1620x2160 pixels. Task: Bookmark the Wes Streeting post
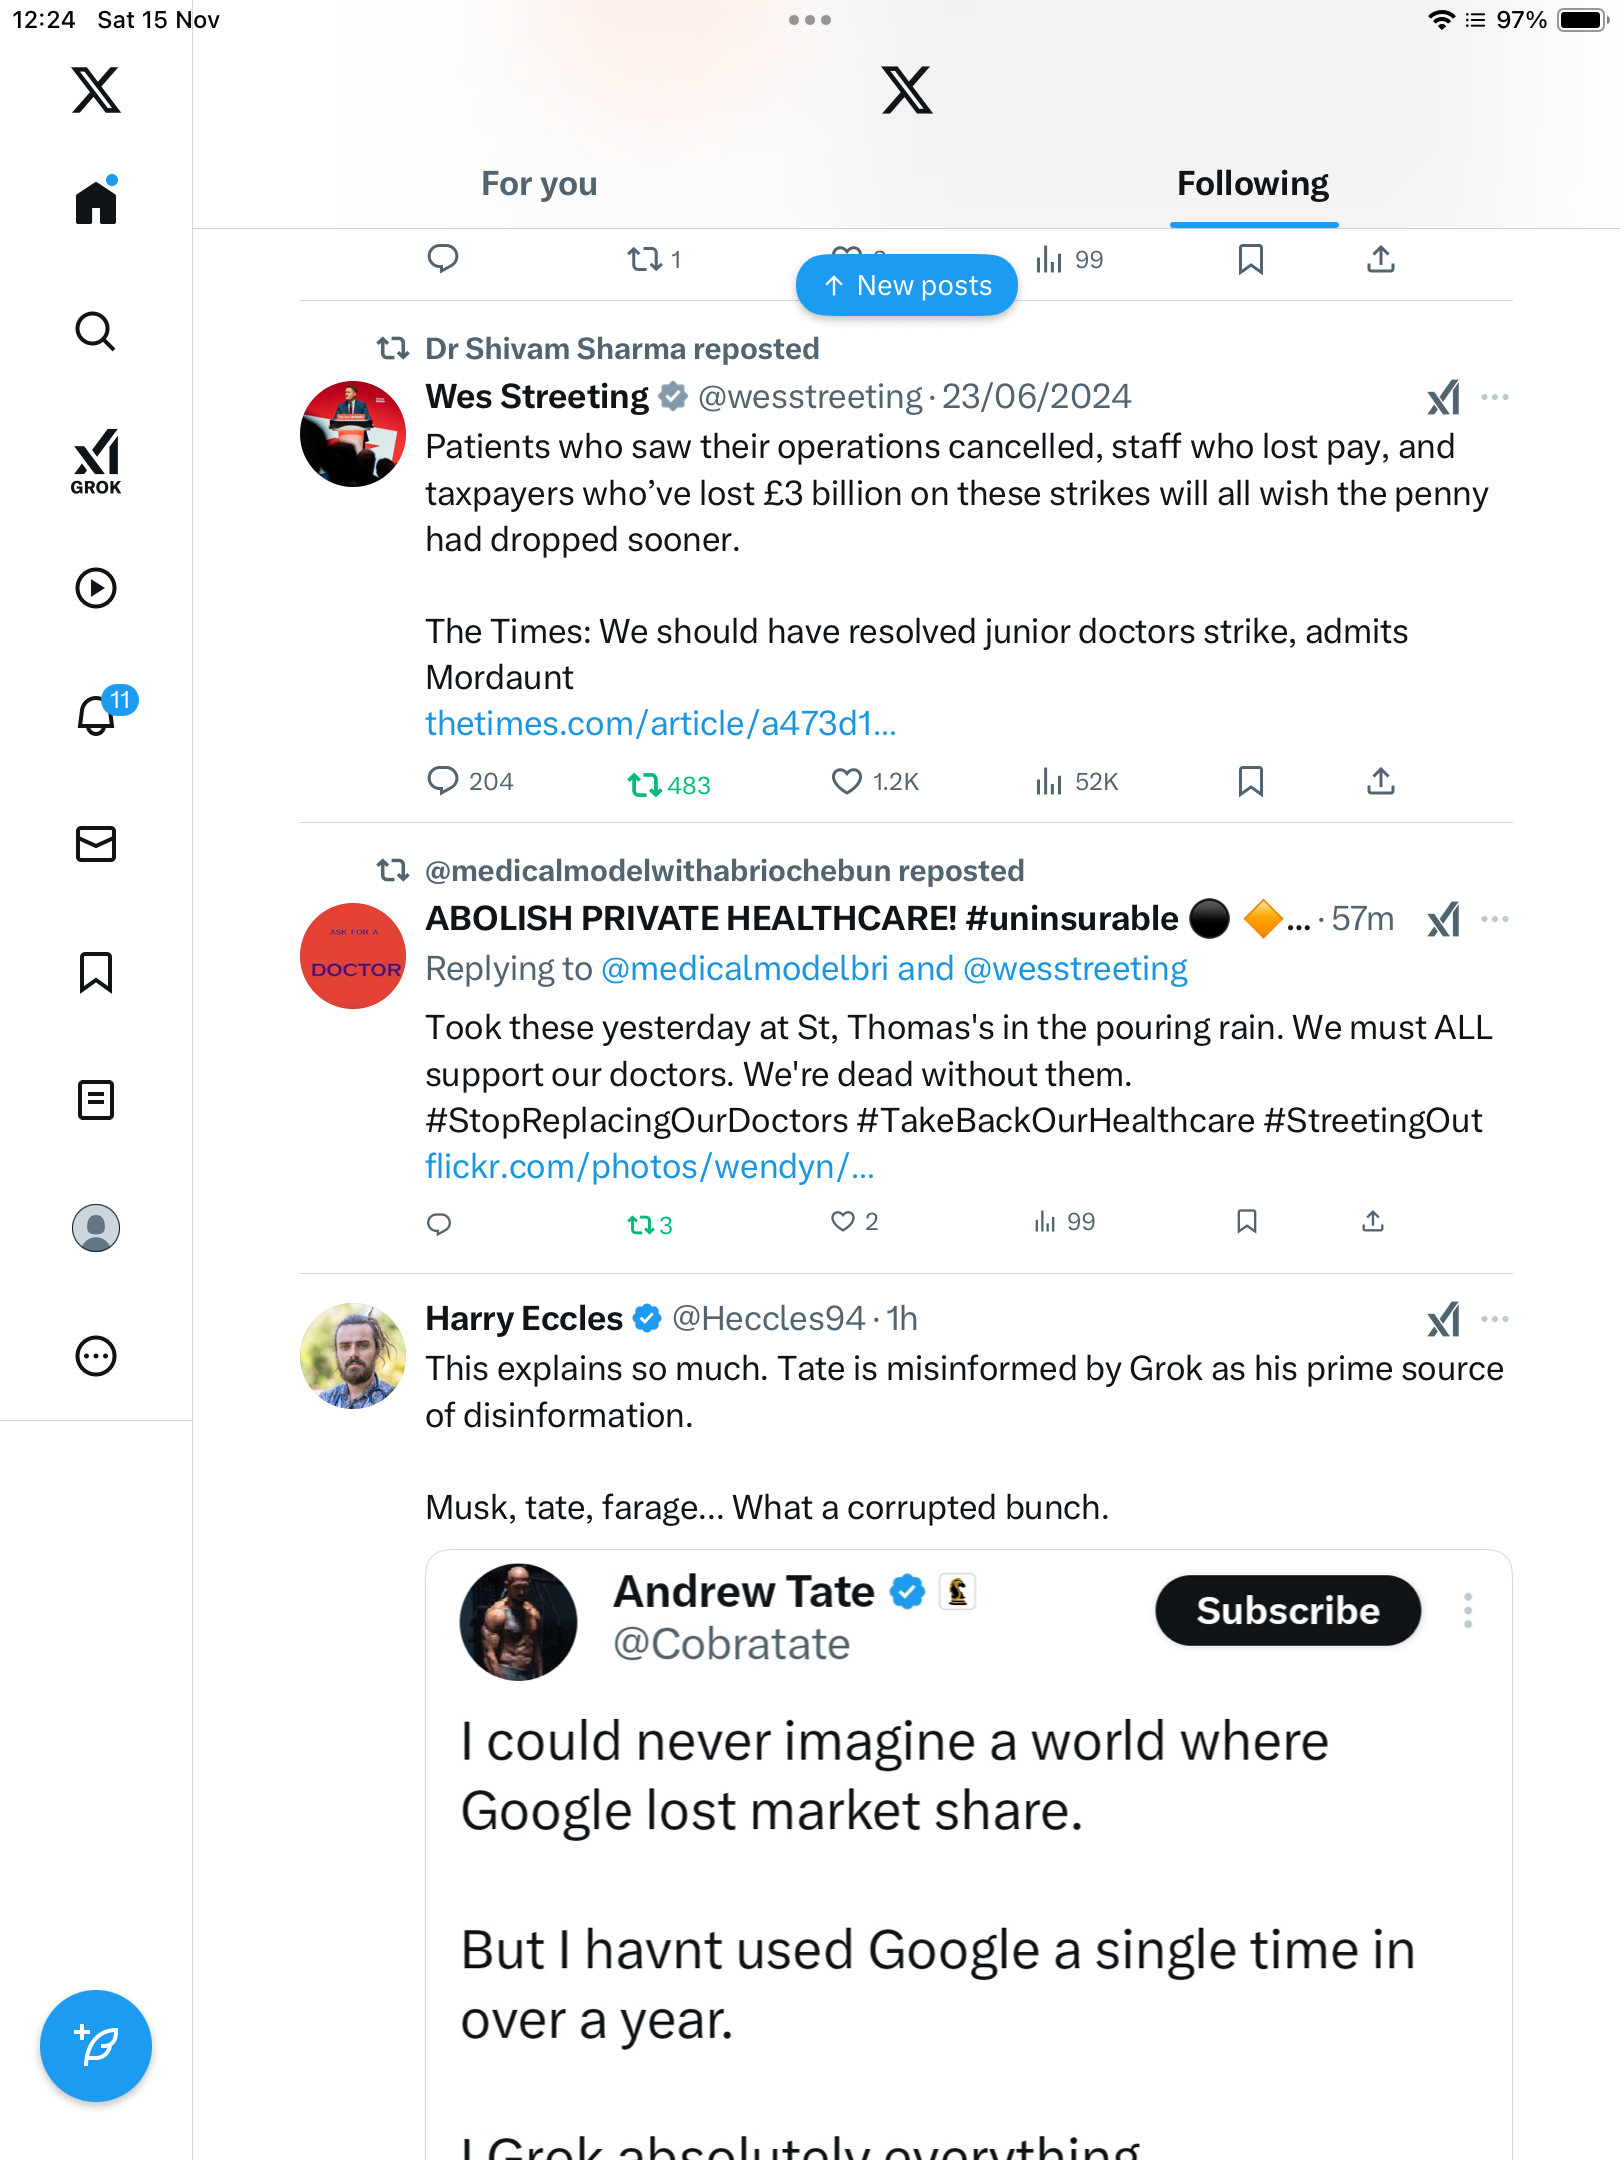[1250, 781]
